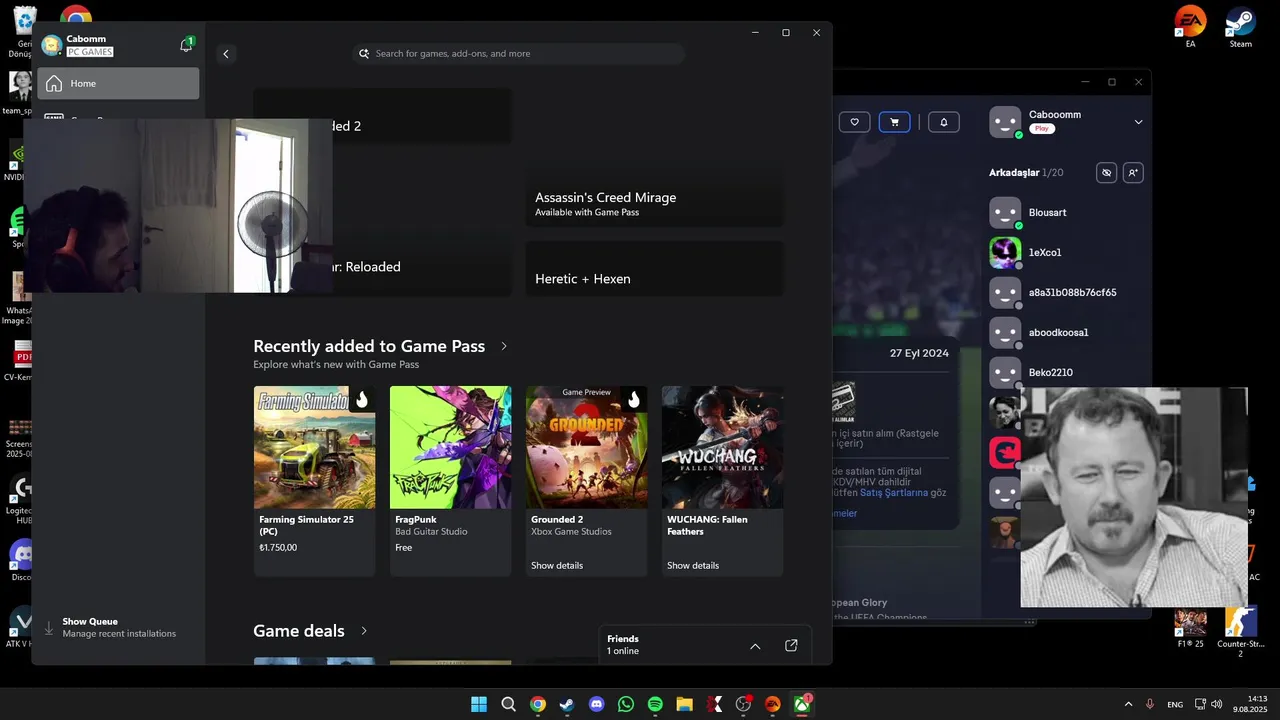Open the FragPunk cover art
This screenshot has height=720, width=1280.
(x=450, y=447)
